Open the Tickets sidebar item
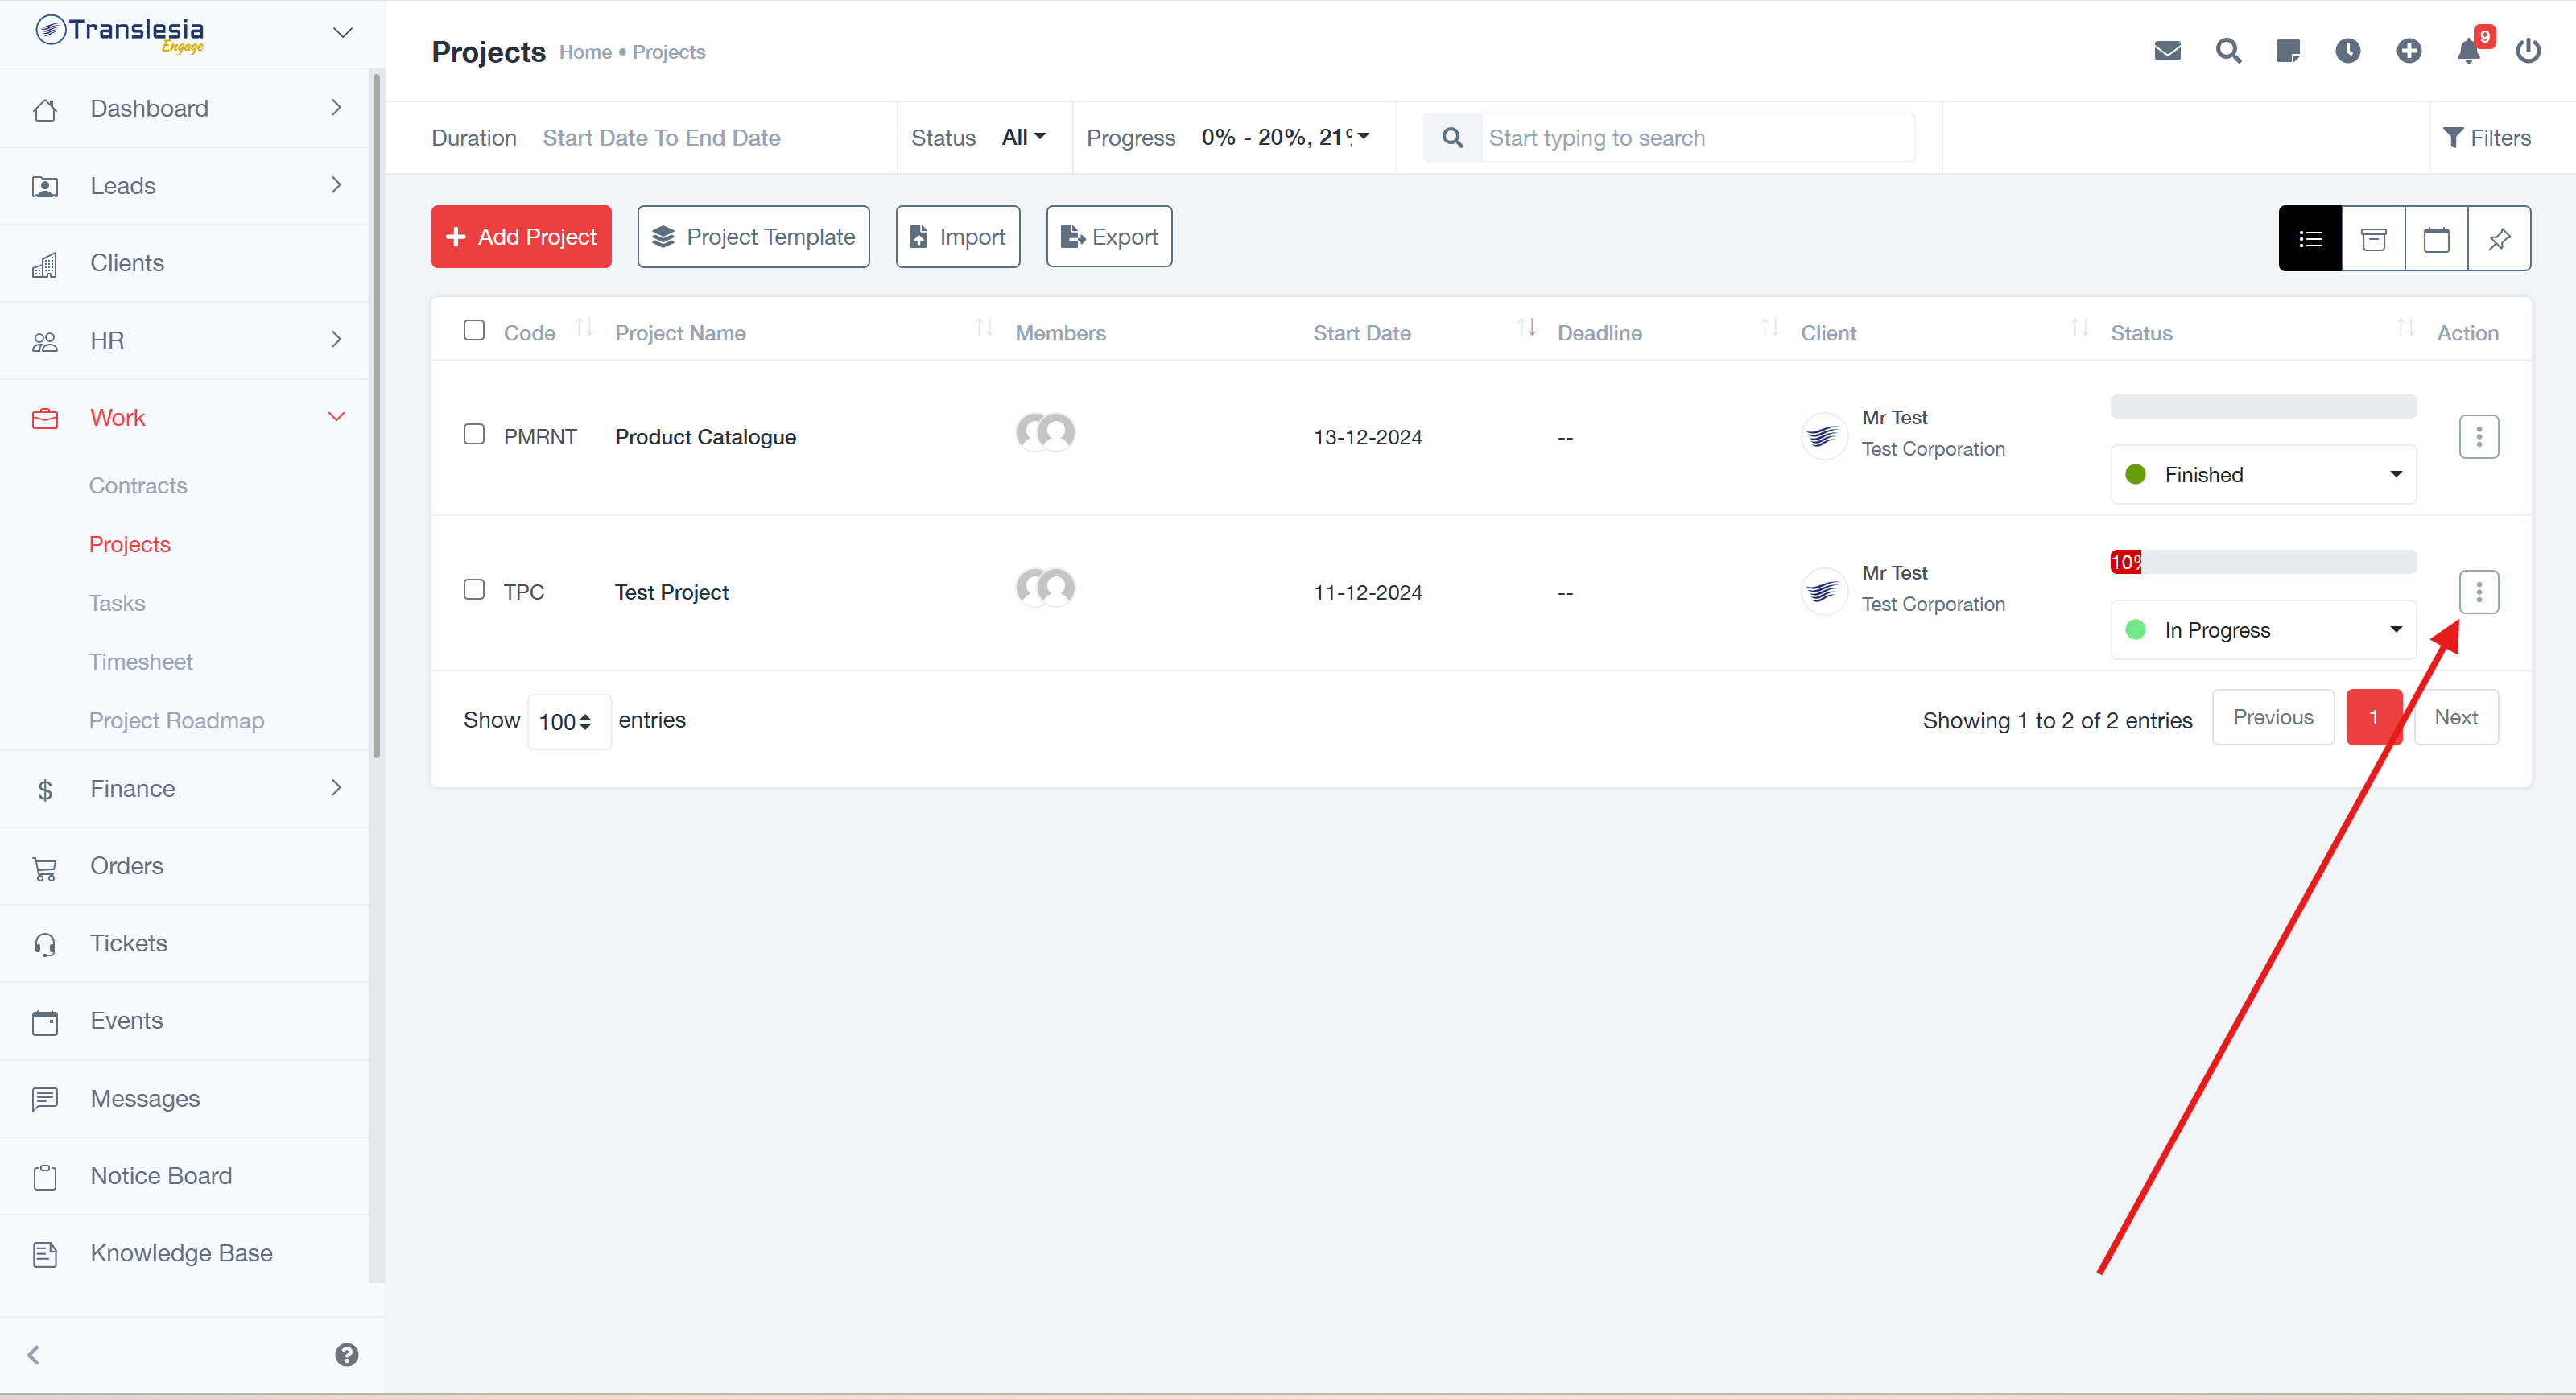The image size is (2576, 1399). 129,943
